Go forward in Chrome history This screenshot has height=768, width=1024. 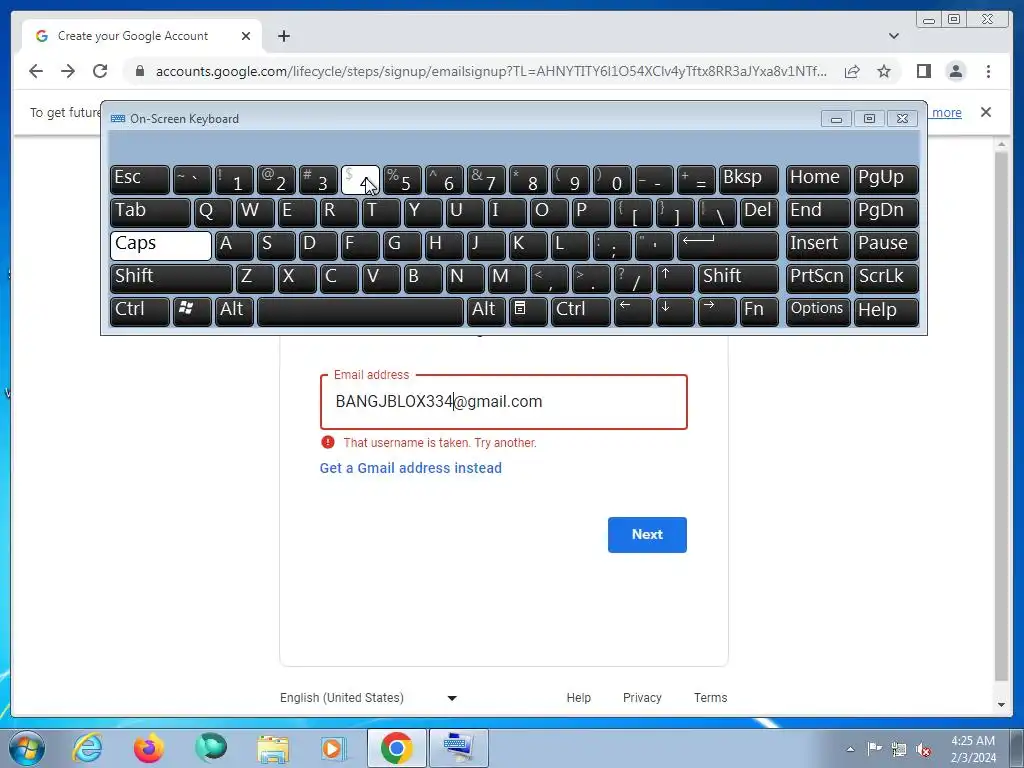pos(68,71)
